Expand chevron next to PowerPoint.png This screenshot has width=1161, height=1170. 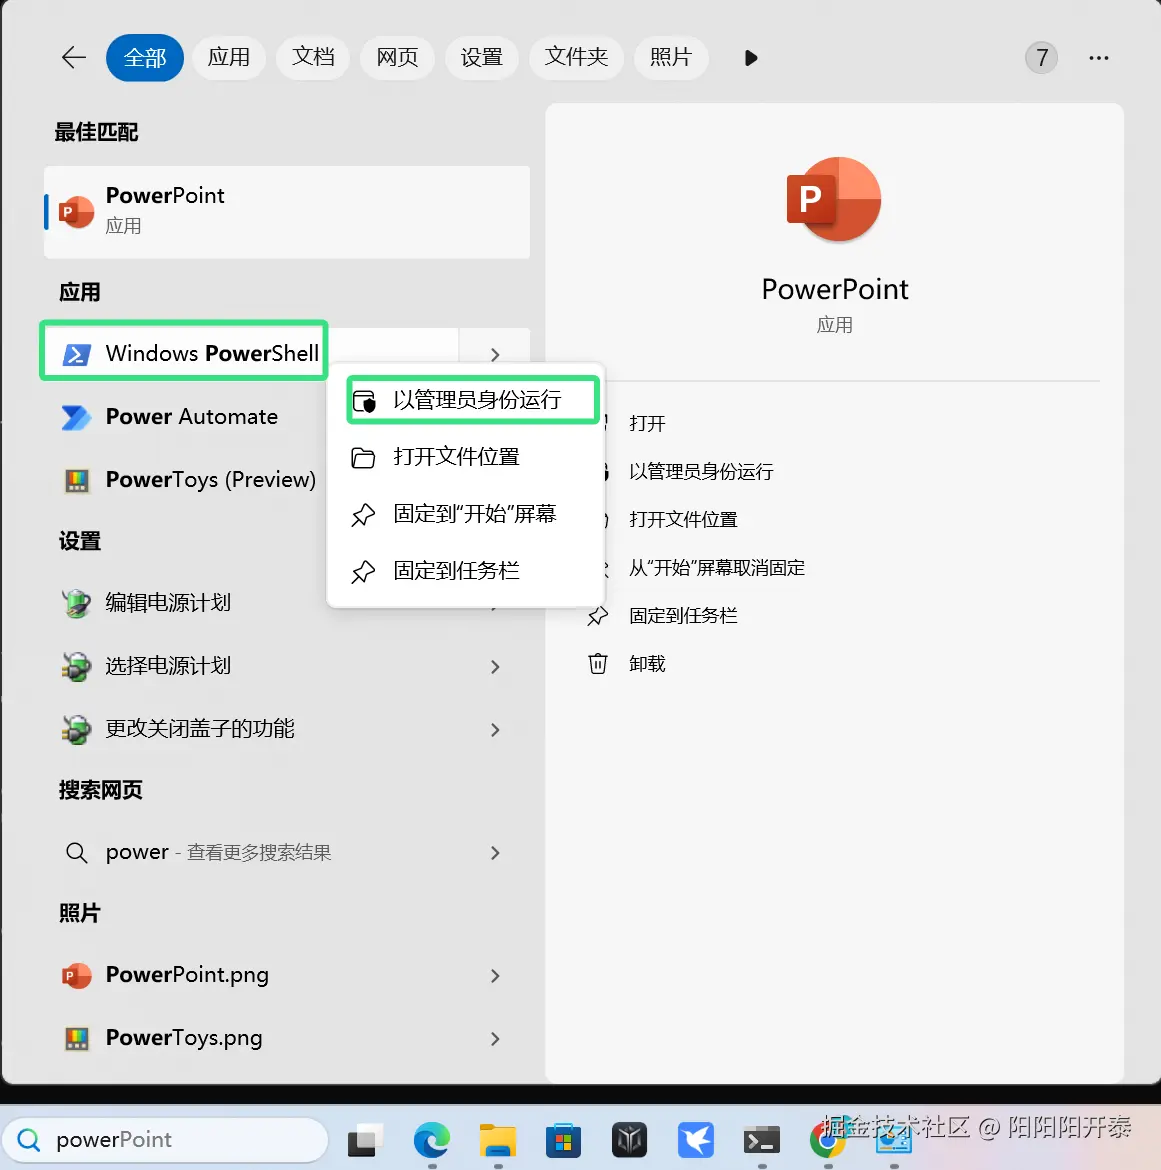(x=495, y=975)
